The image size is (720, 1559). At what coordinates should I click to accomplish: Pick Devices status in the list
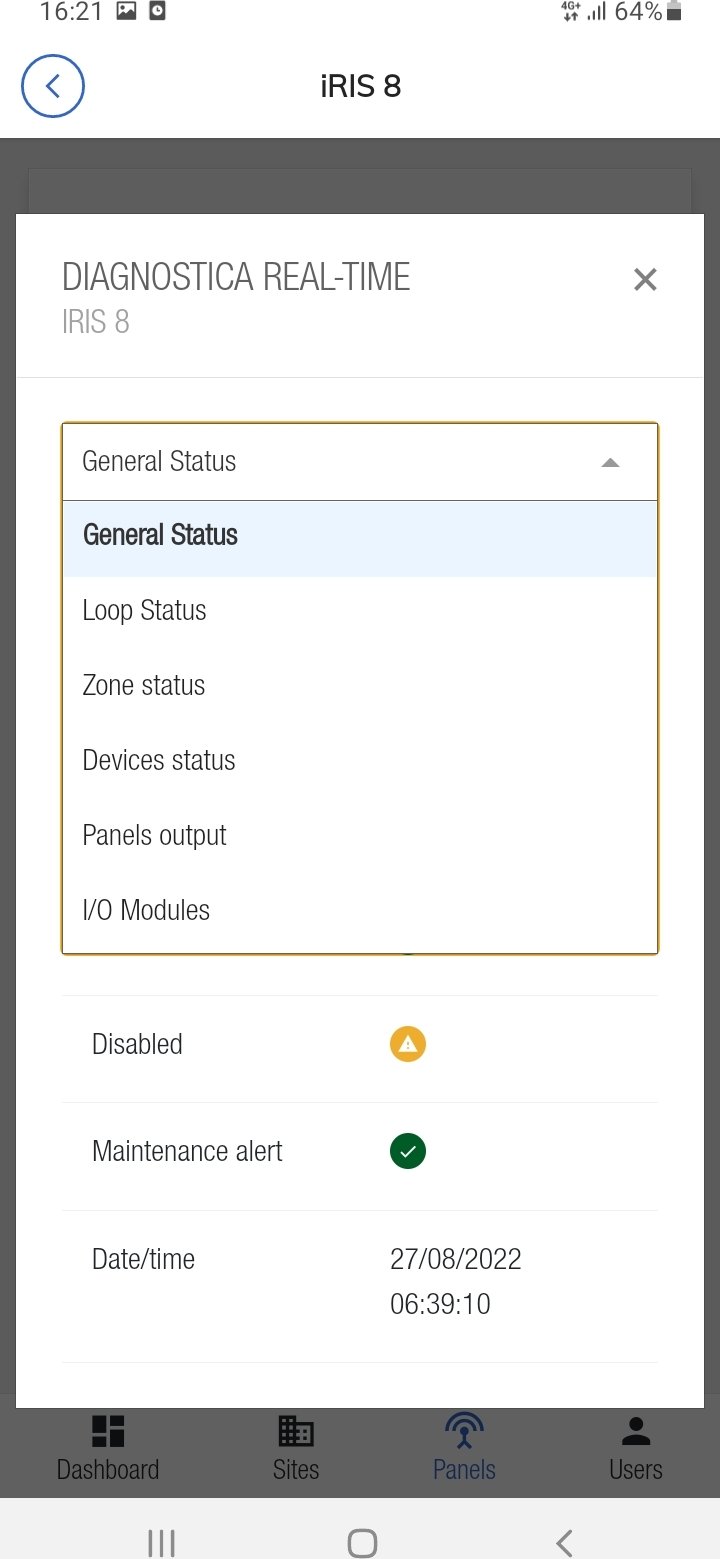click(x=159, y=760)
